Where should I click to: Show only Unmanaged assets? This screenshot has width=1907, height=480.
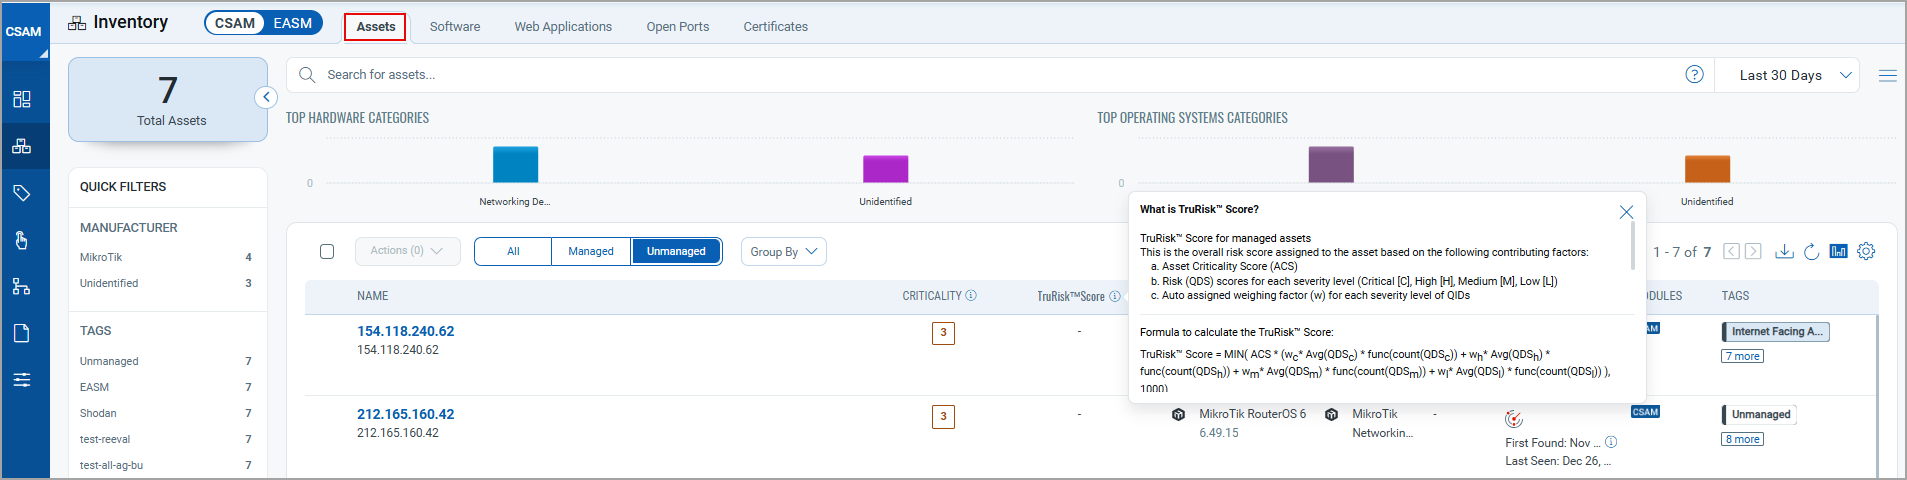click(676, 251)
